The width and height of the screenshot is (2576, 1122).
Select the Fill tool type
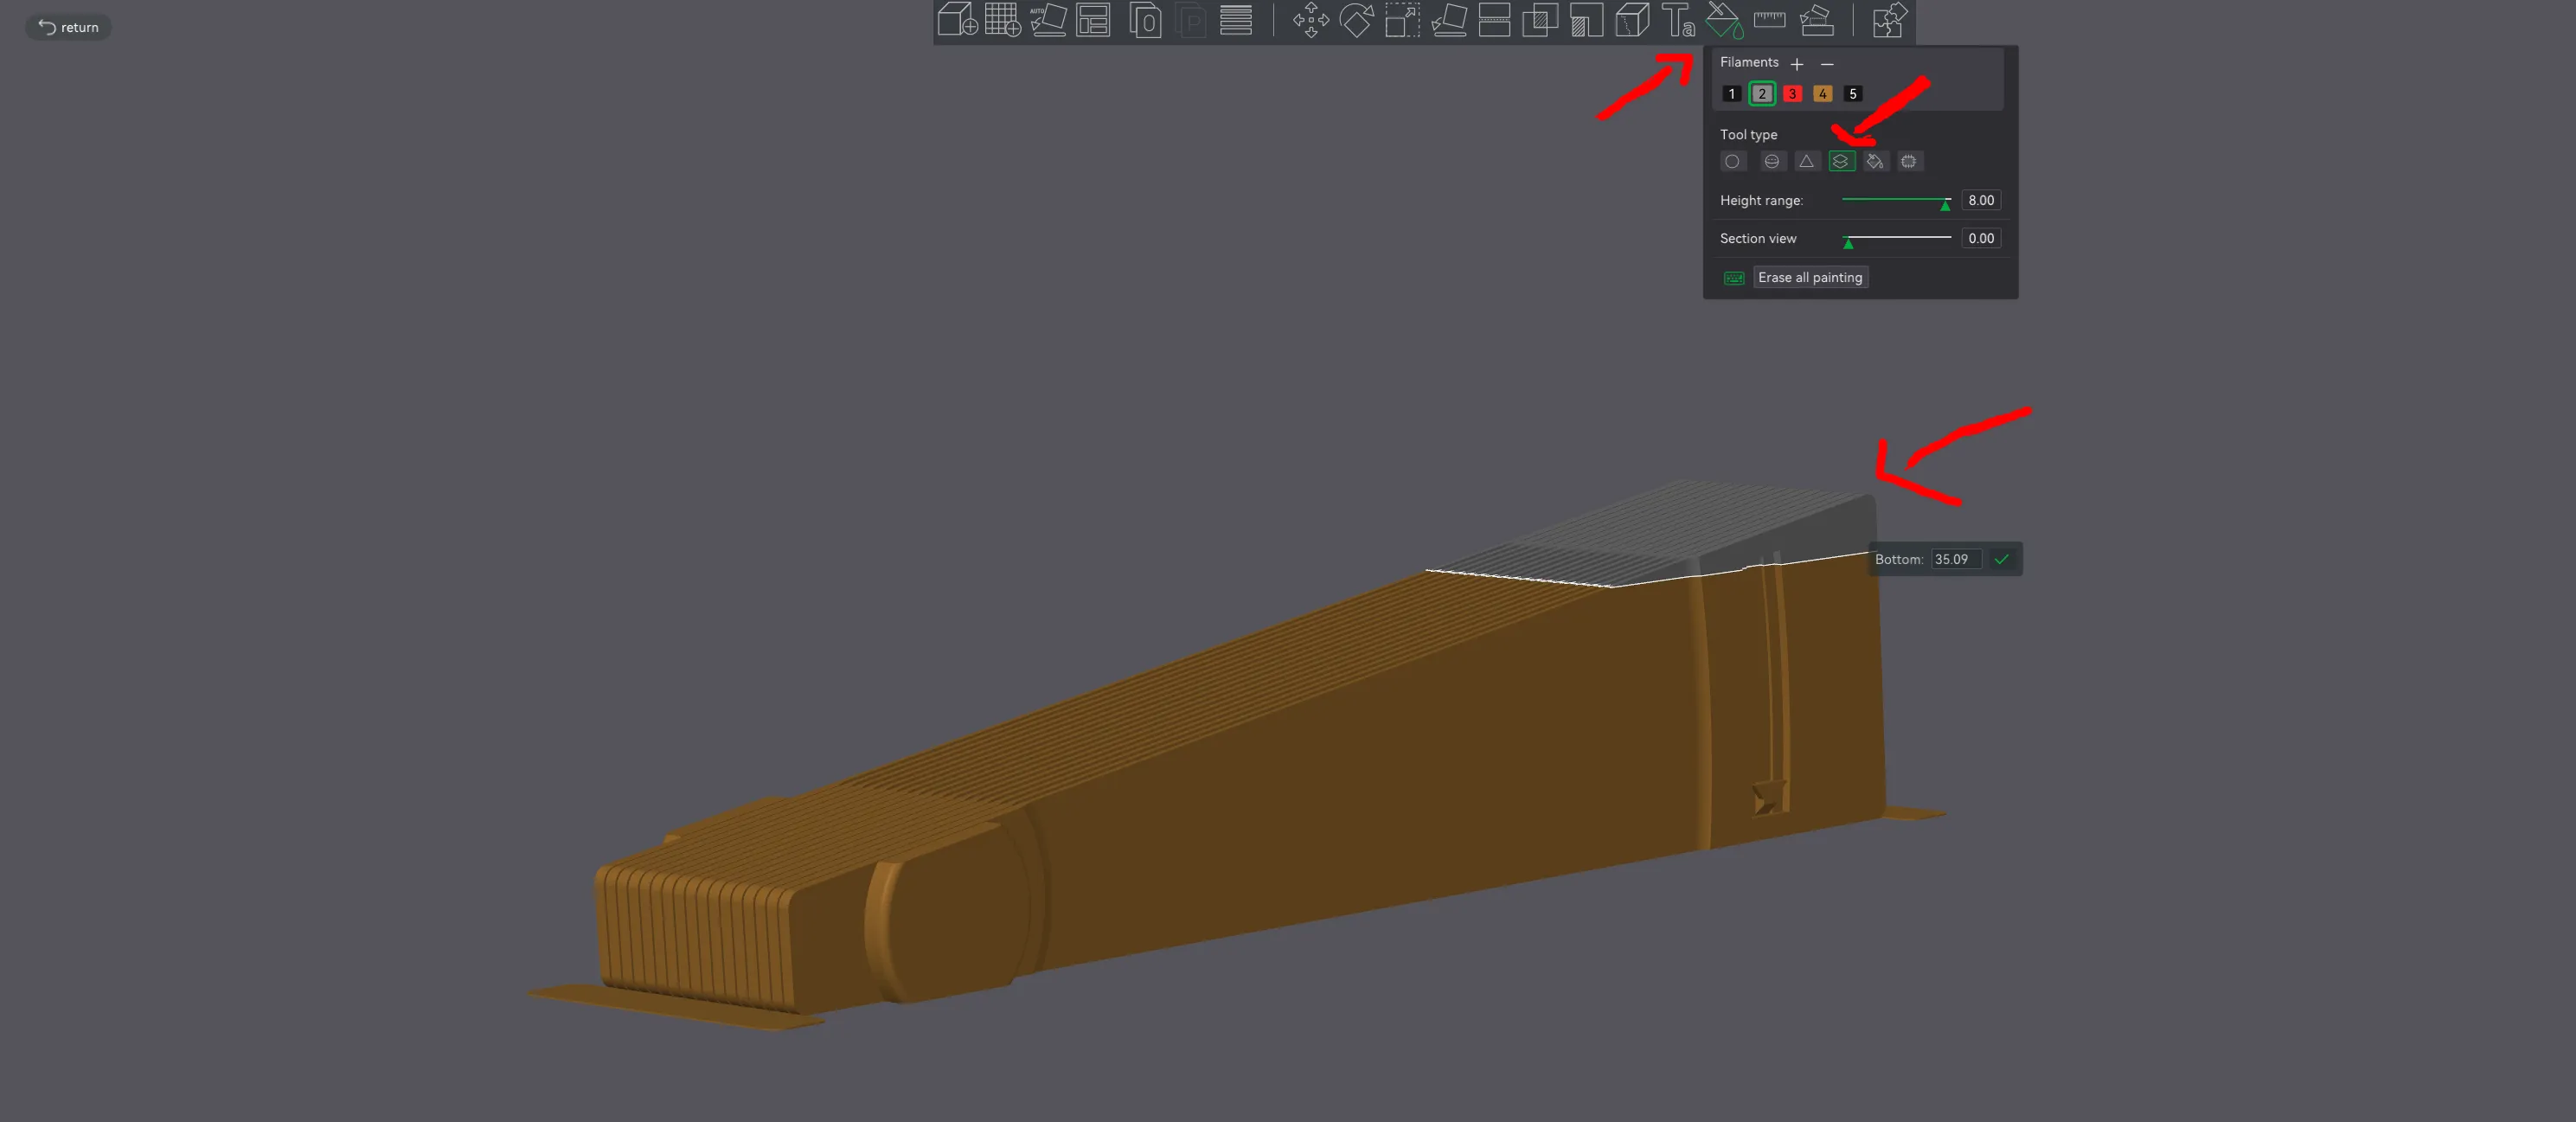coord(1875,161)
